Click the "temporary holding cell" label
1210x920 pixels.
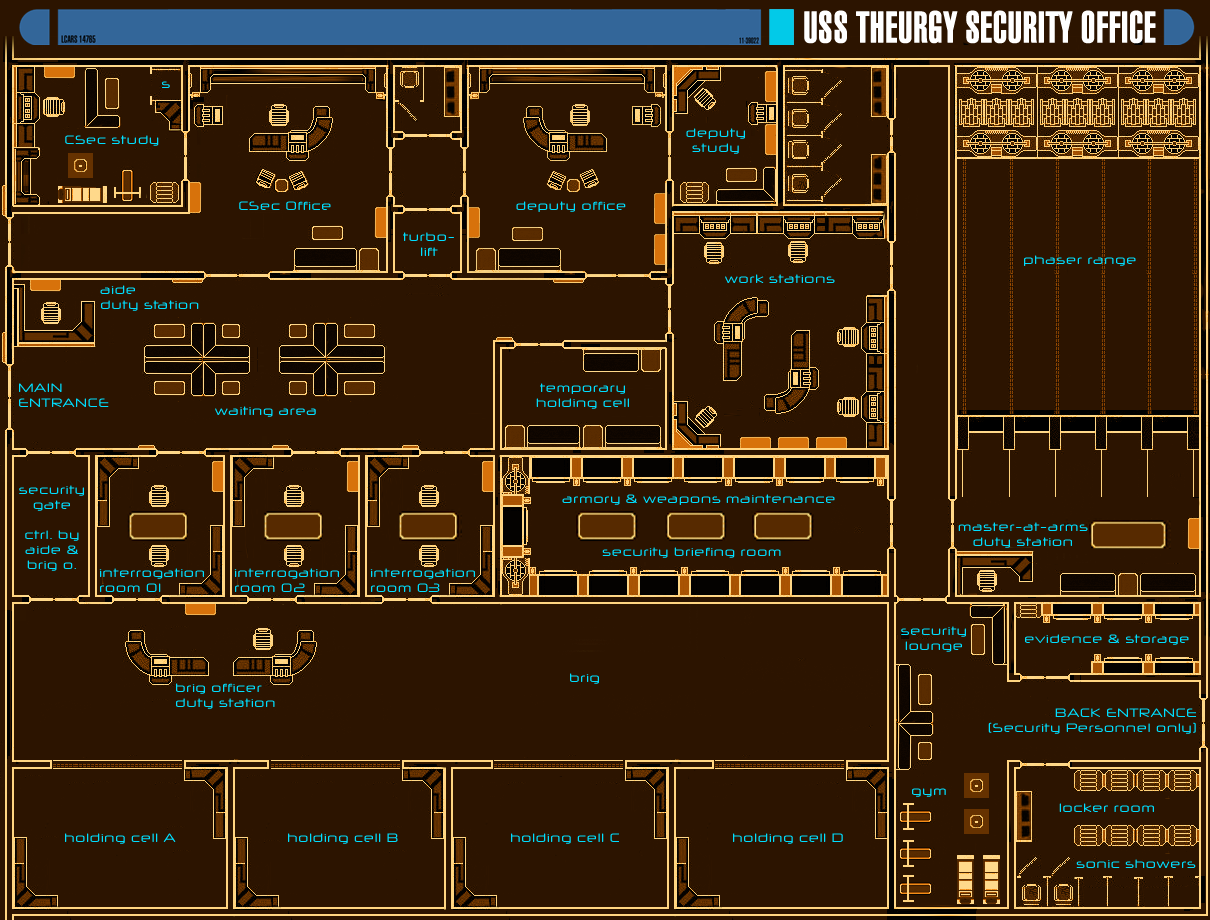583,395
